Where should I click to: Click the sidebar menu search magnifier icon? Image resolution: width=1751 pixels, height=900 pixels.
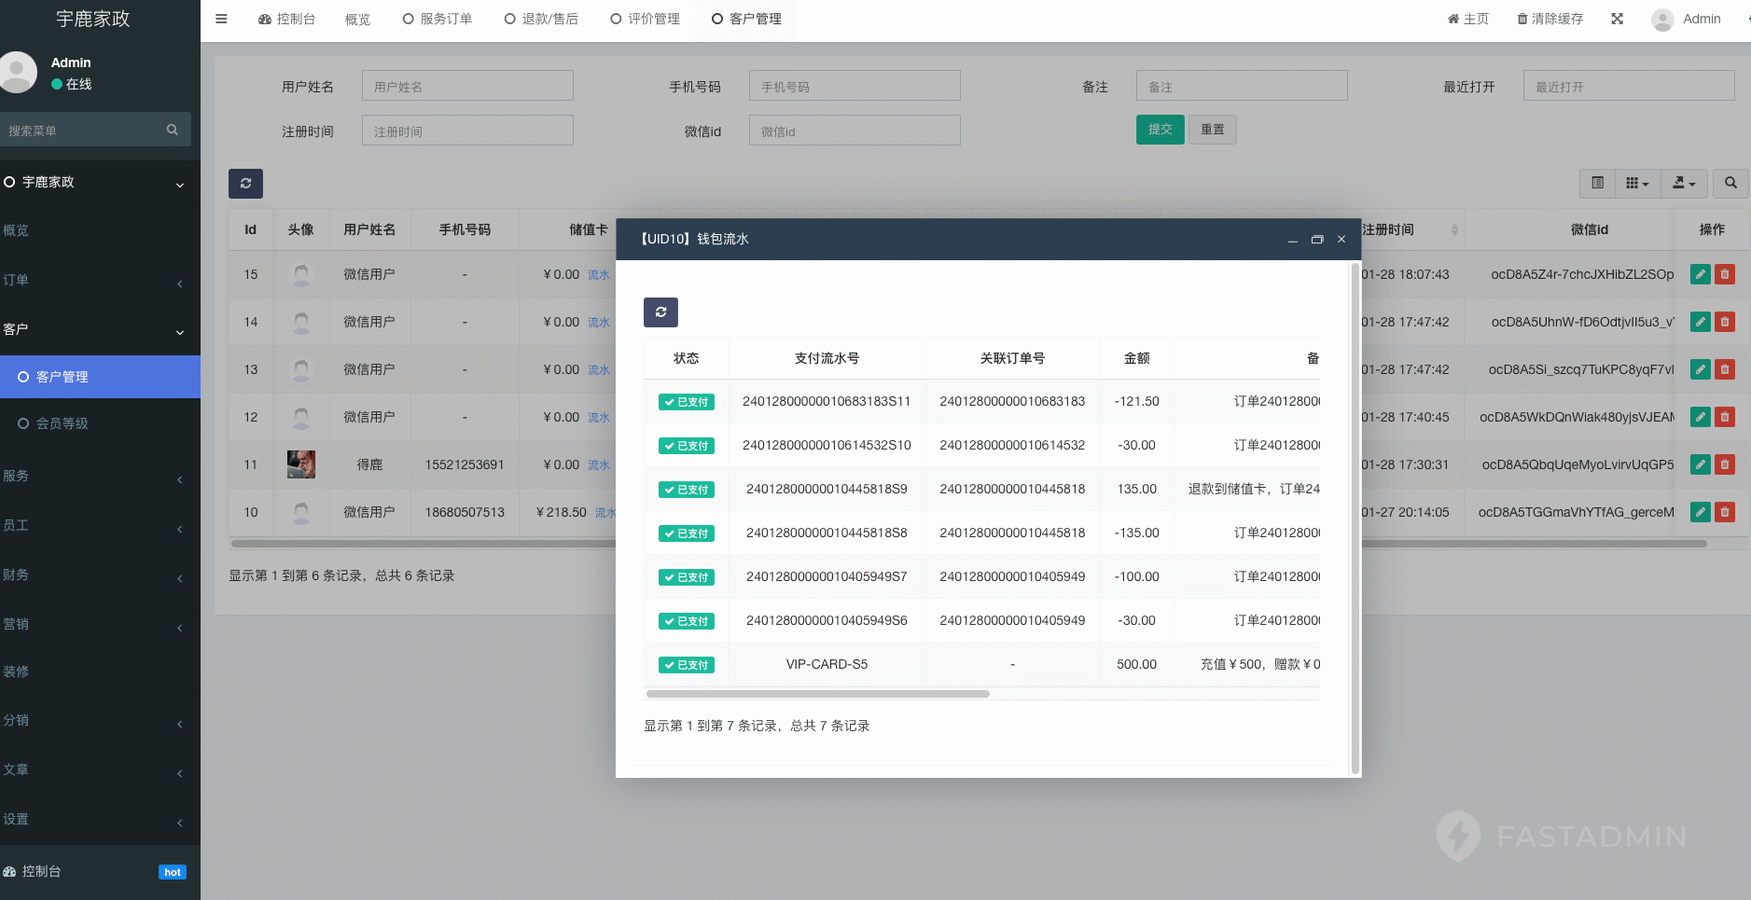(172, 130)
